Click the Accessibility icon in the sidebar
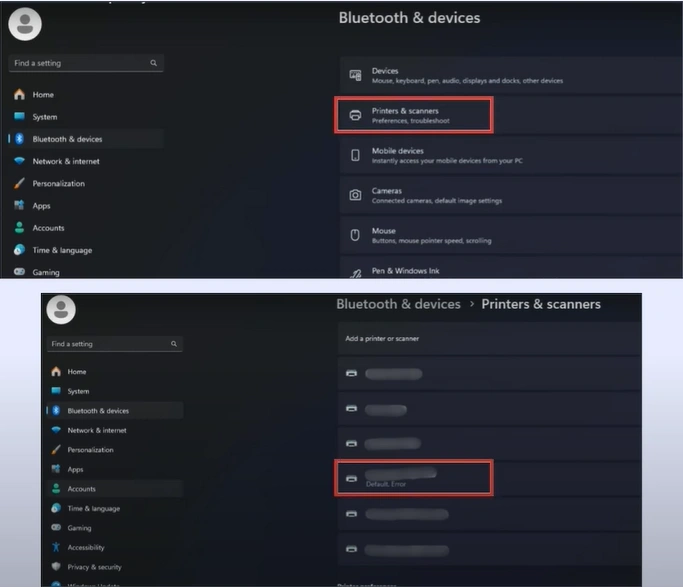 click(56, 547)
